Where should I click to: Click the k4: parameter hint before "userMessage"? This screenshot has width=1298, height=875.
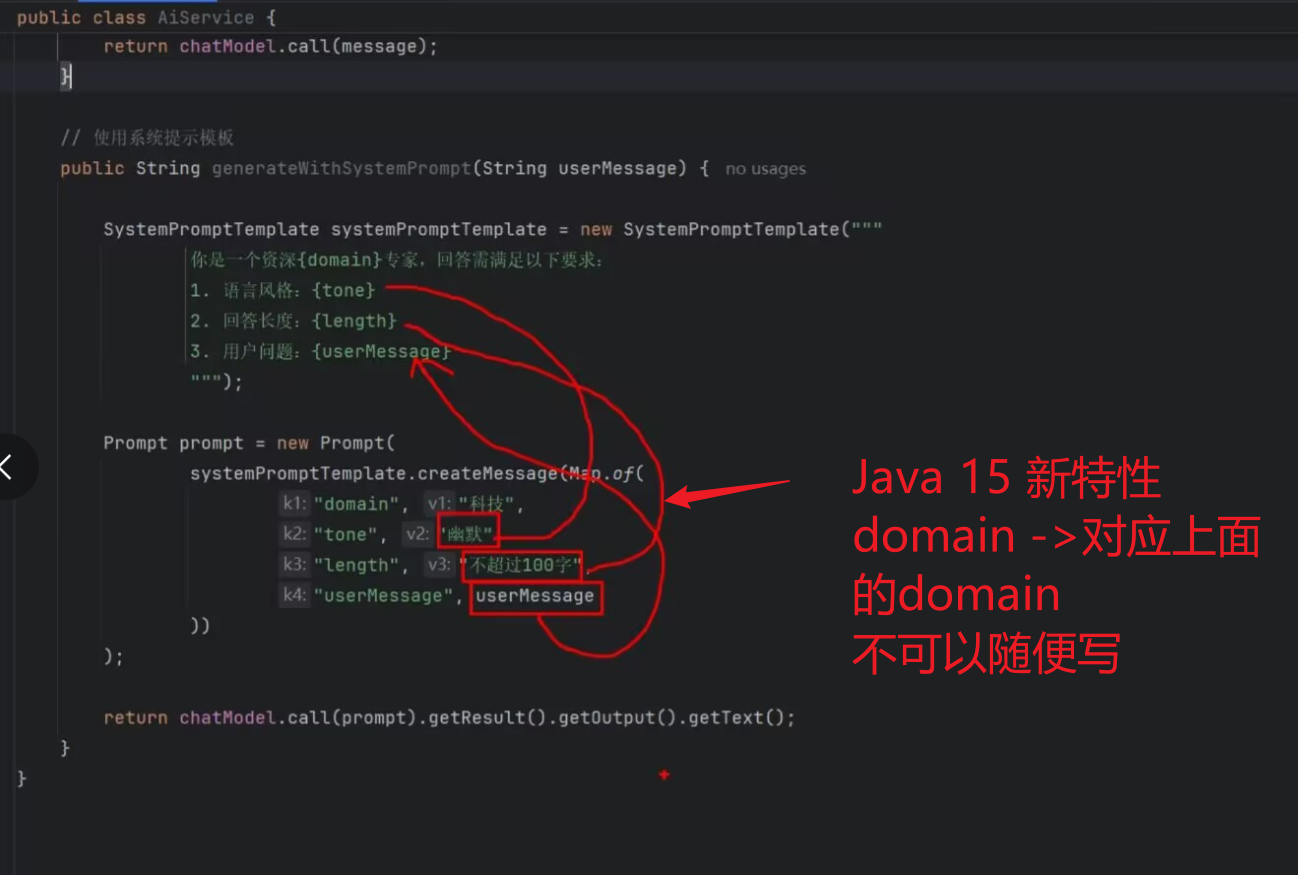[x=294, y=596]
